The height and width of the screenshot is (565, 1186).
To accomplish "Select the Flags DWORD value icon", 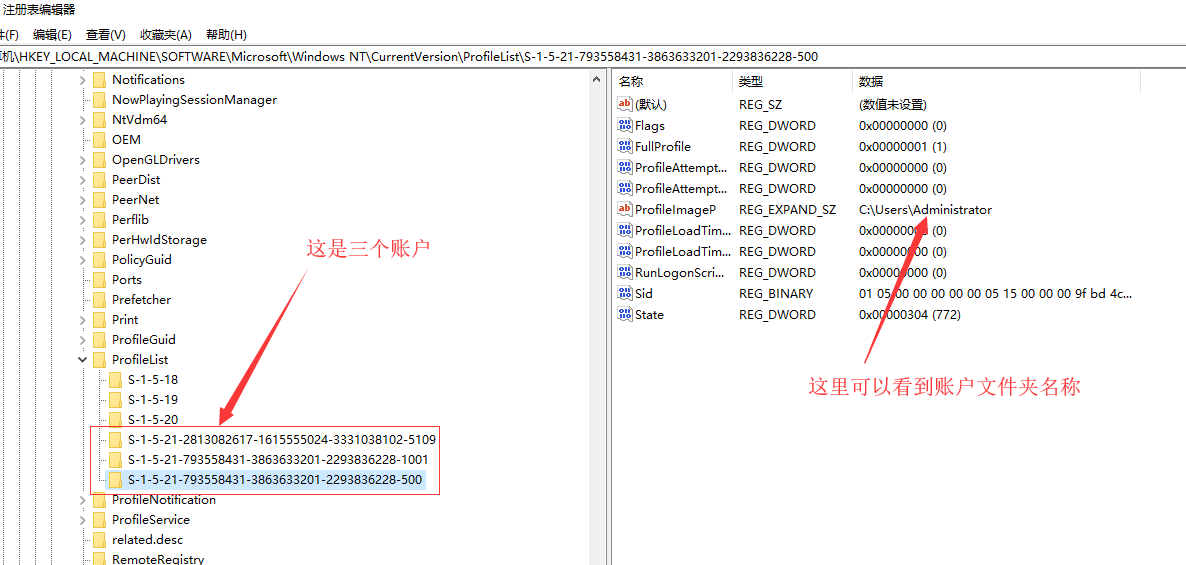I will 626,126.
